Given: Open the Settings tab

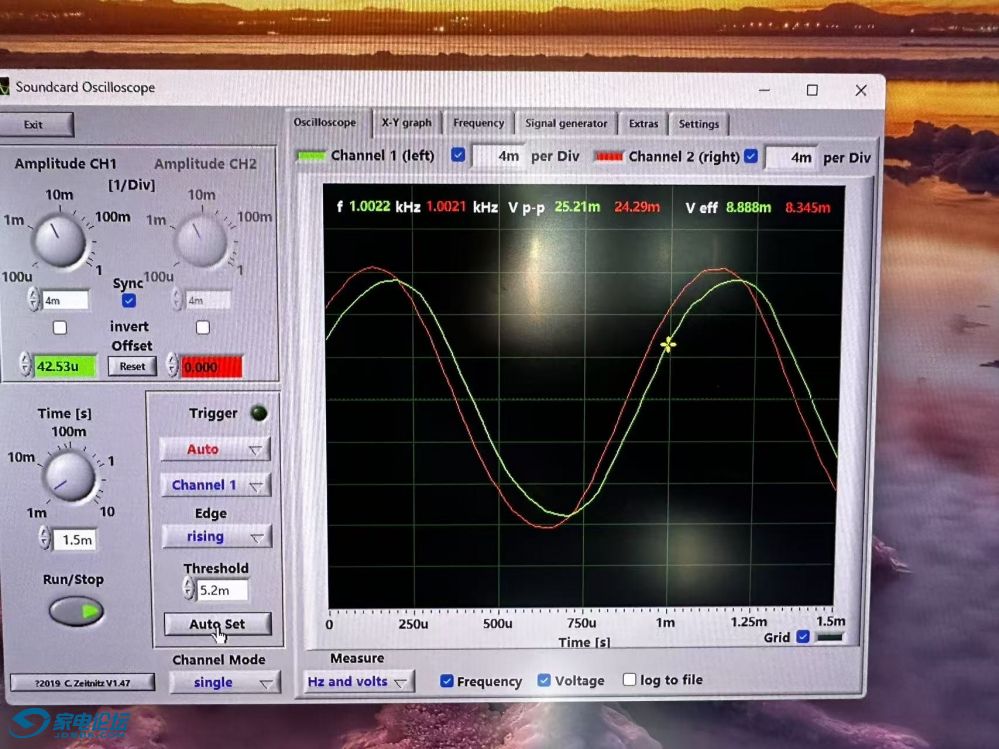Looking at the screenshot, I should click(x=698, y=124).
